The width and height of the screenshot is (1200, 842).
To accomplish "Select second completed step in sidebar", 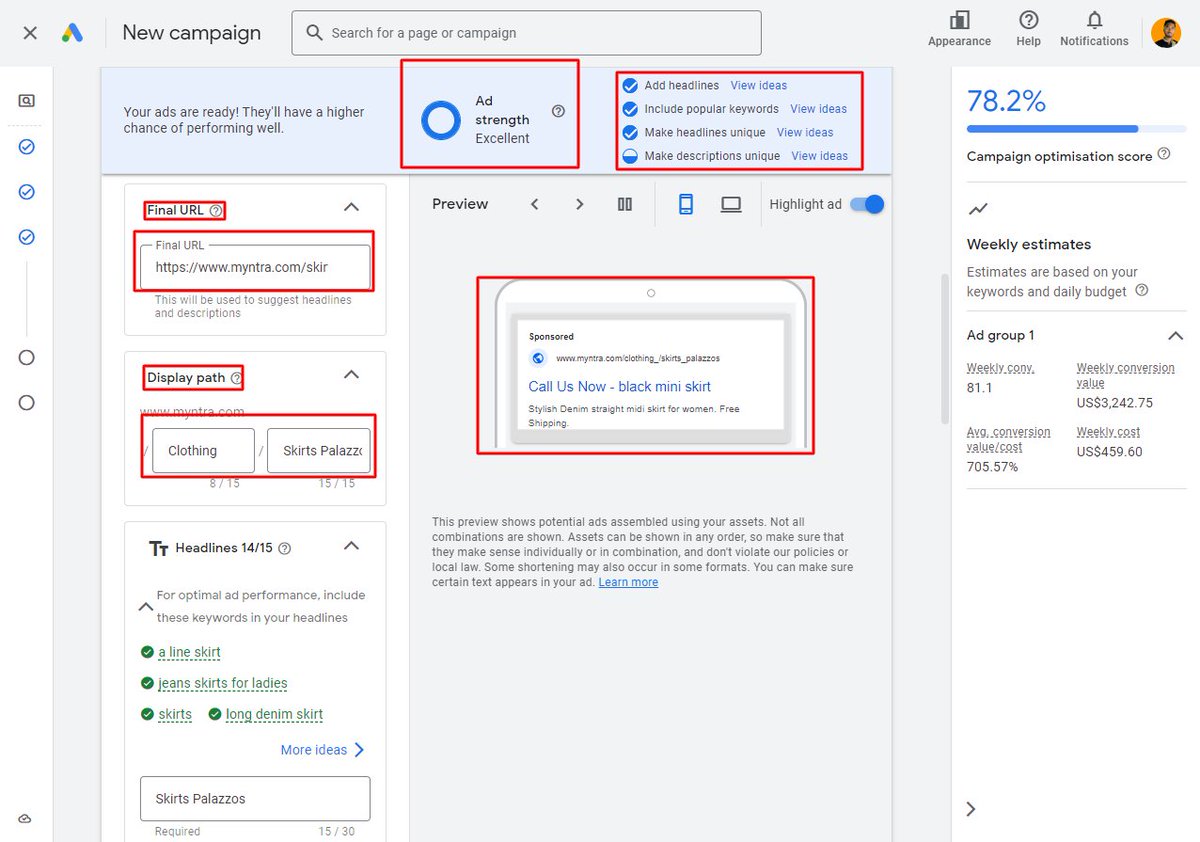I will click(x=27, y=192).
